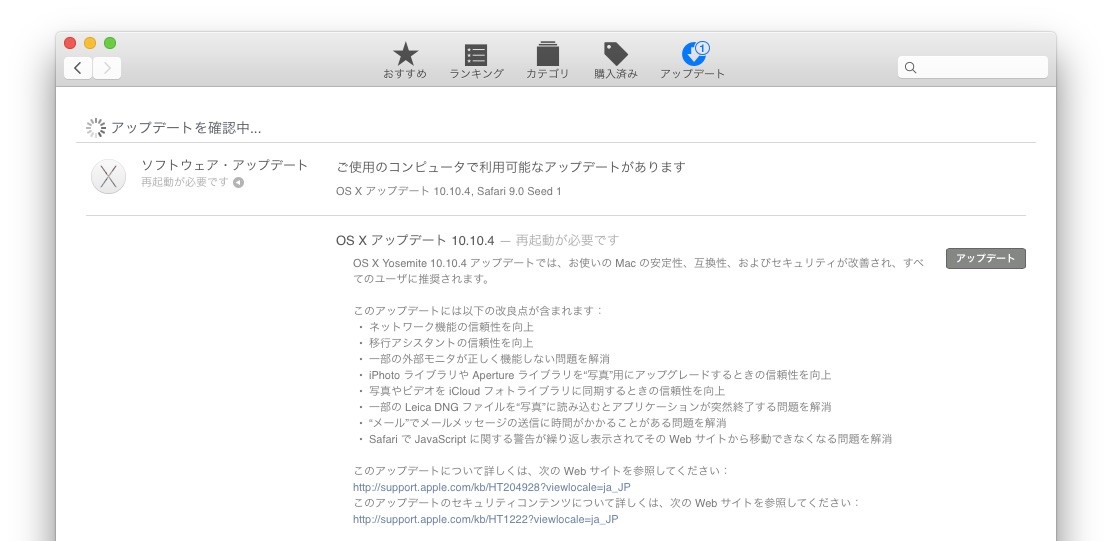The height and width of the screenshot is (541, 1112).
Task: Click 'このアップデートには以下の改良点が含まれます' text
Action: coord(478,311)
